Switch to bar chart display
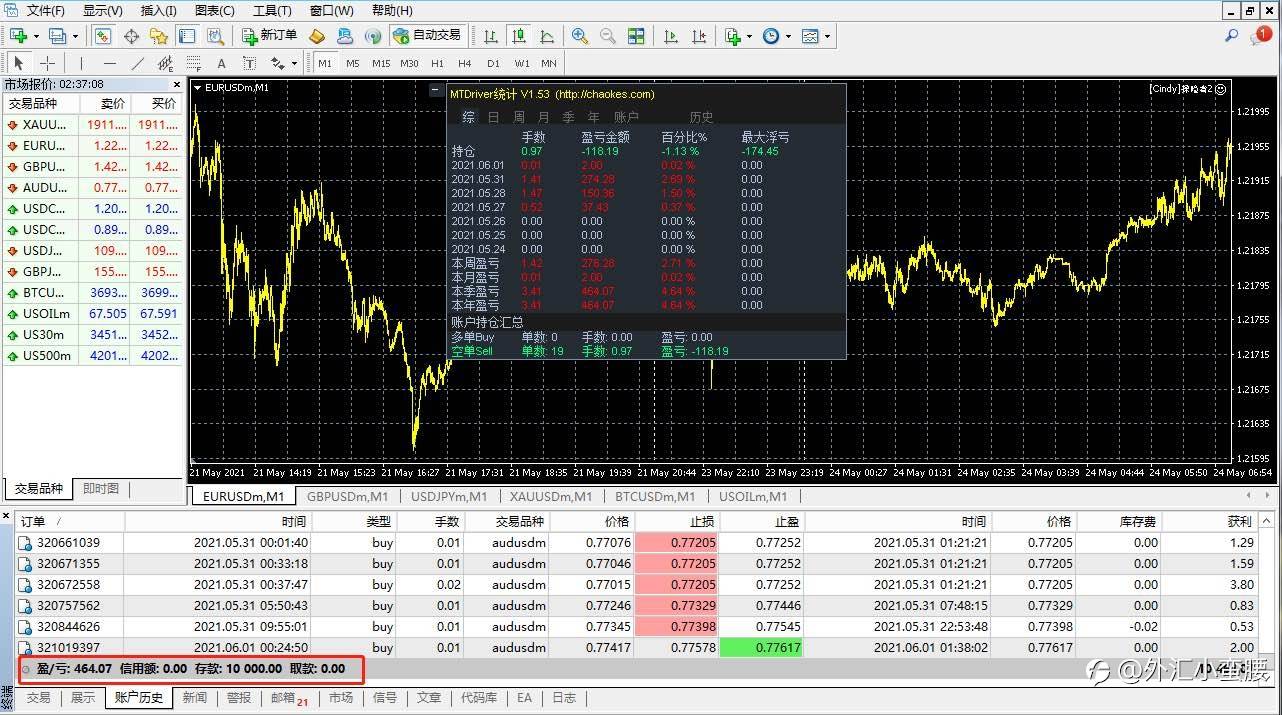 click(x=491, y=36)
